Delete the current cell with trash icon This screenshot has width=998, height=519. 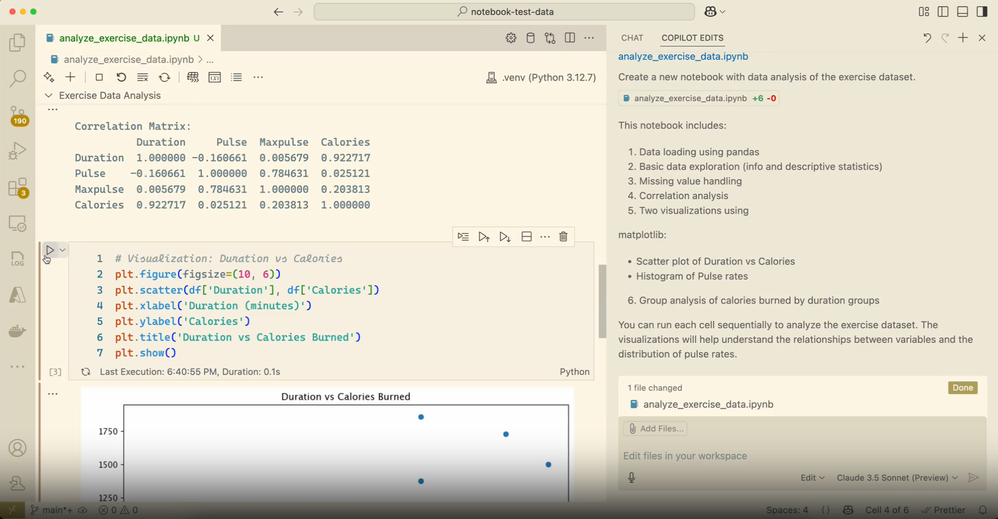pyautogui.click(x=563, y=237)
